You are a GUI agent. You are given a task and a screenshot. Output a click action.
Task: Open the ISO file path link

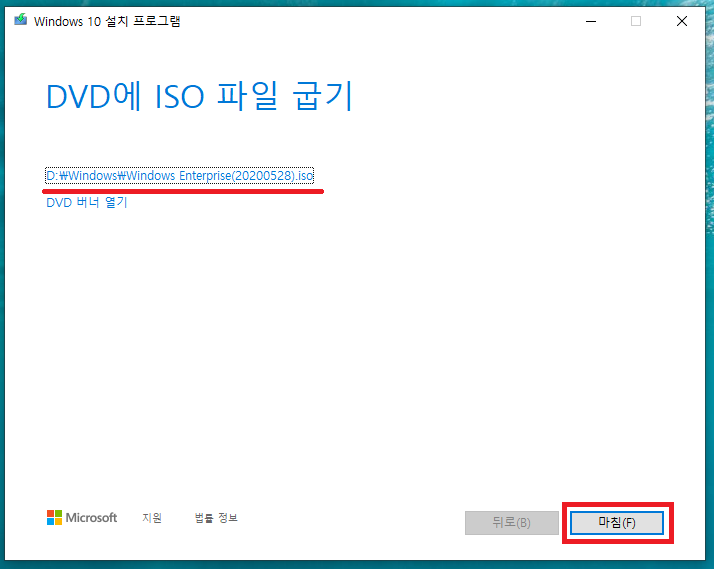click(179, 176)
